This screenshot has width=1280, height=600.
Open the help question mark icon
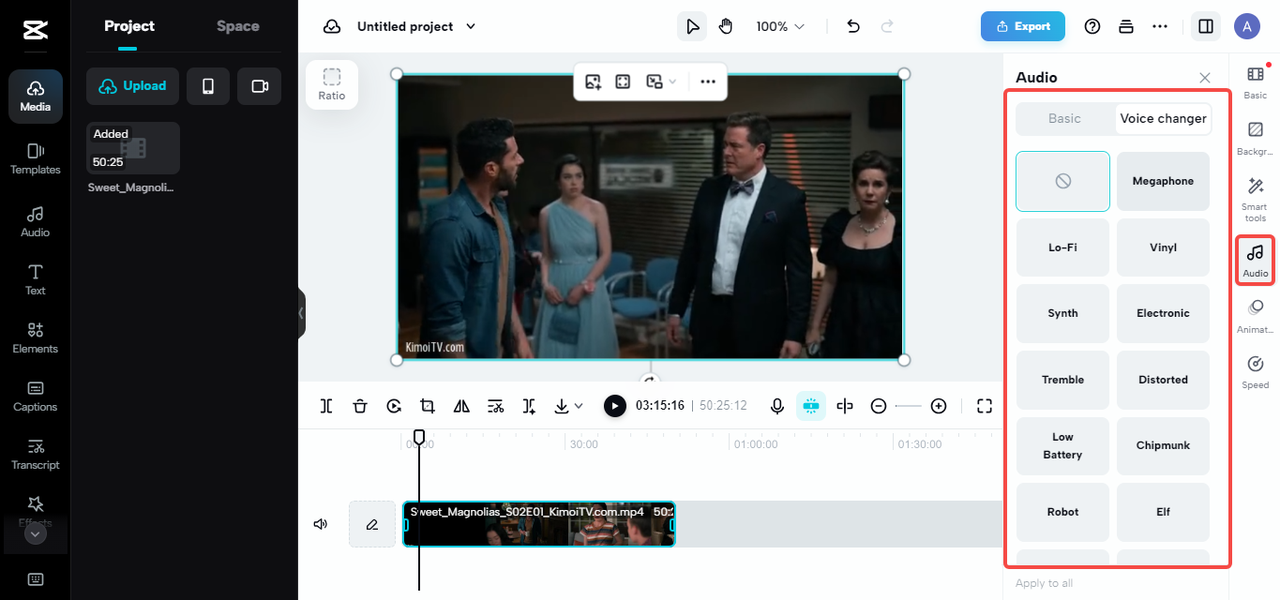(x=1092, y=26)
